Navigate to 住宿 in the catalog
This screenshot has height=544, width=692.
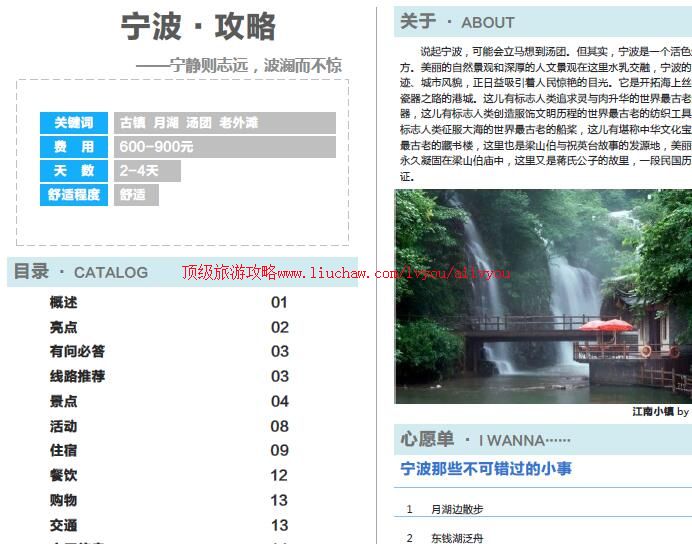point(64,450)
